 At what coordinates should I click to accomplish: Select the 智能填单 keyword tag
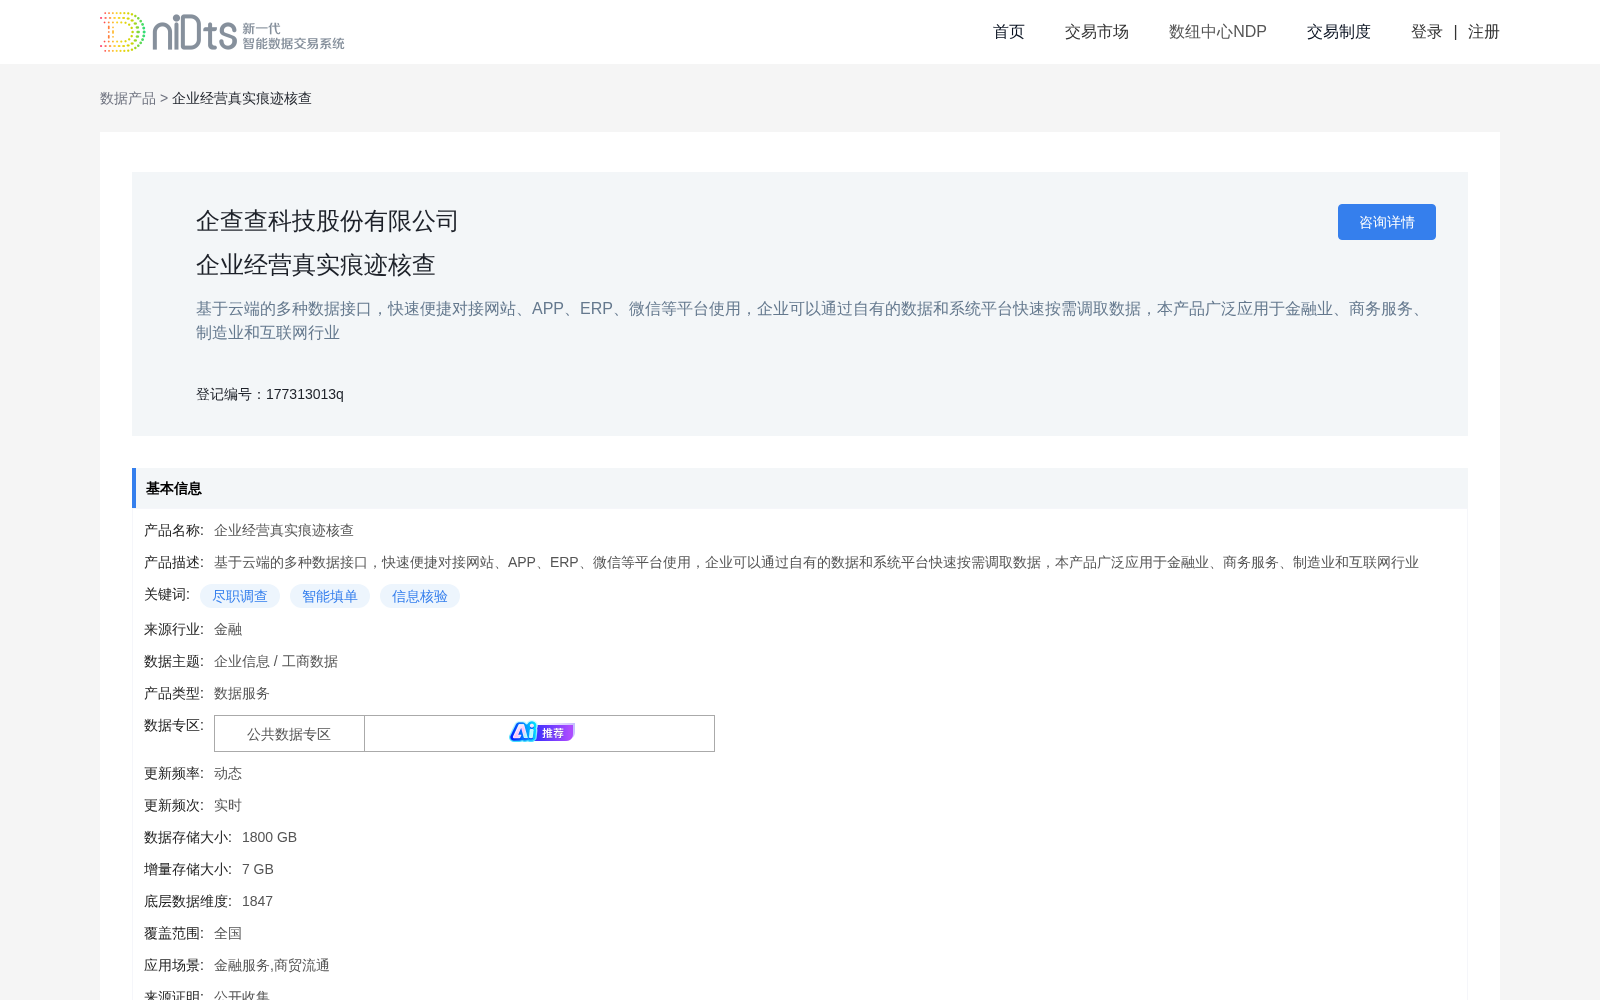tap(330, 596)
